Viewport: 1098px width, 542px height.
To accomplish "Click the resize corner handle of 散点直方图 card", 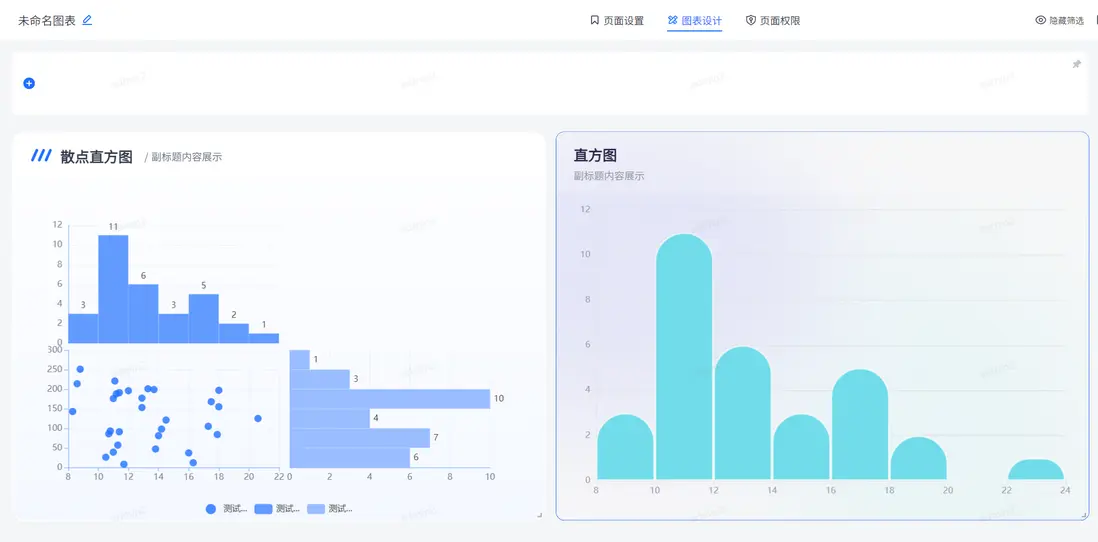I will pyautogui.click(x=539, y=515).
